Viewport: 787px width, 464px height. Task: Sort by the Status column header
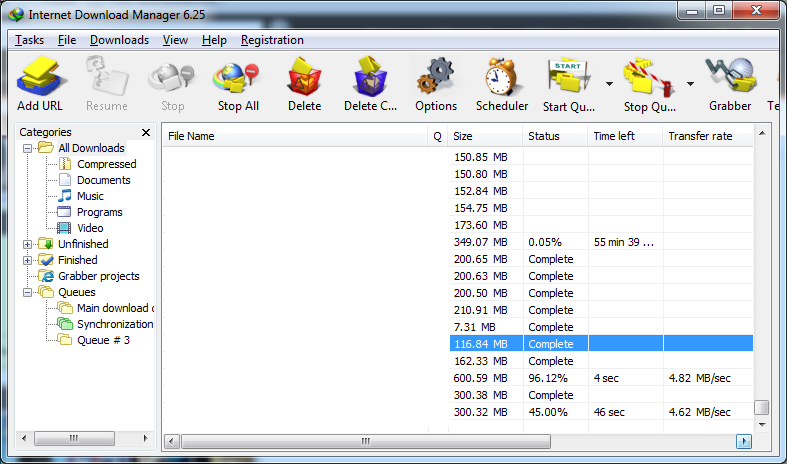[555, 136]
